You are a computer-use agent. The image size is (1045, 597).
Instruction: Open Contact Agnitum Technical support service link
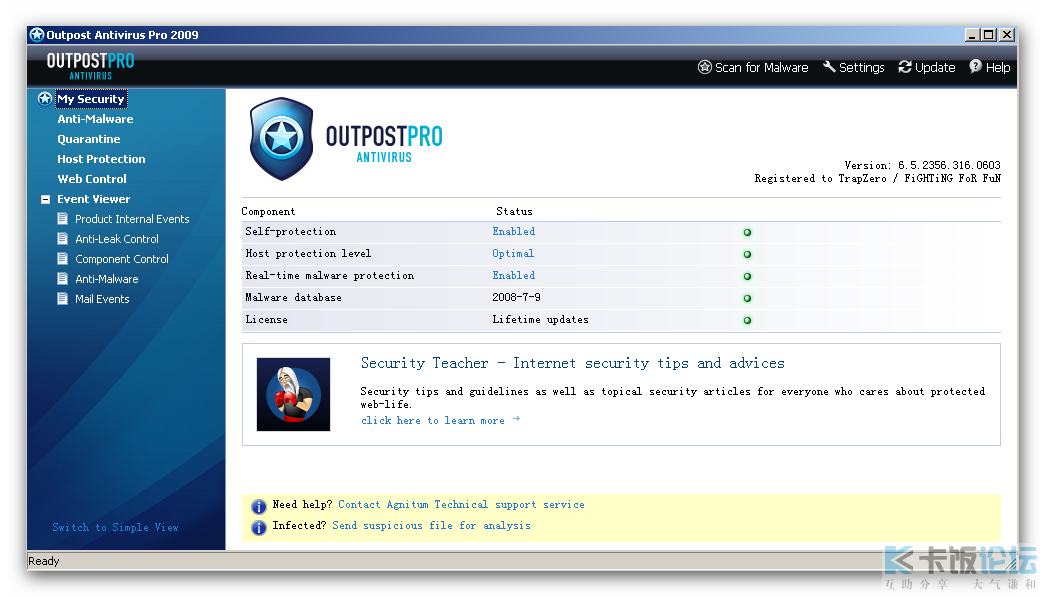tap(461, 505)
